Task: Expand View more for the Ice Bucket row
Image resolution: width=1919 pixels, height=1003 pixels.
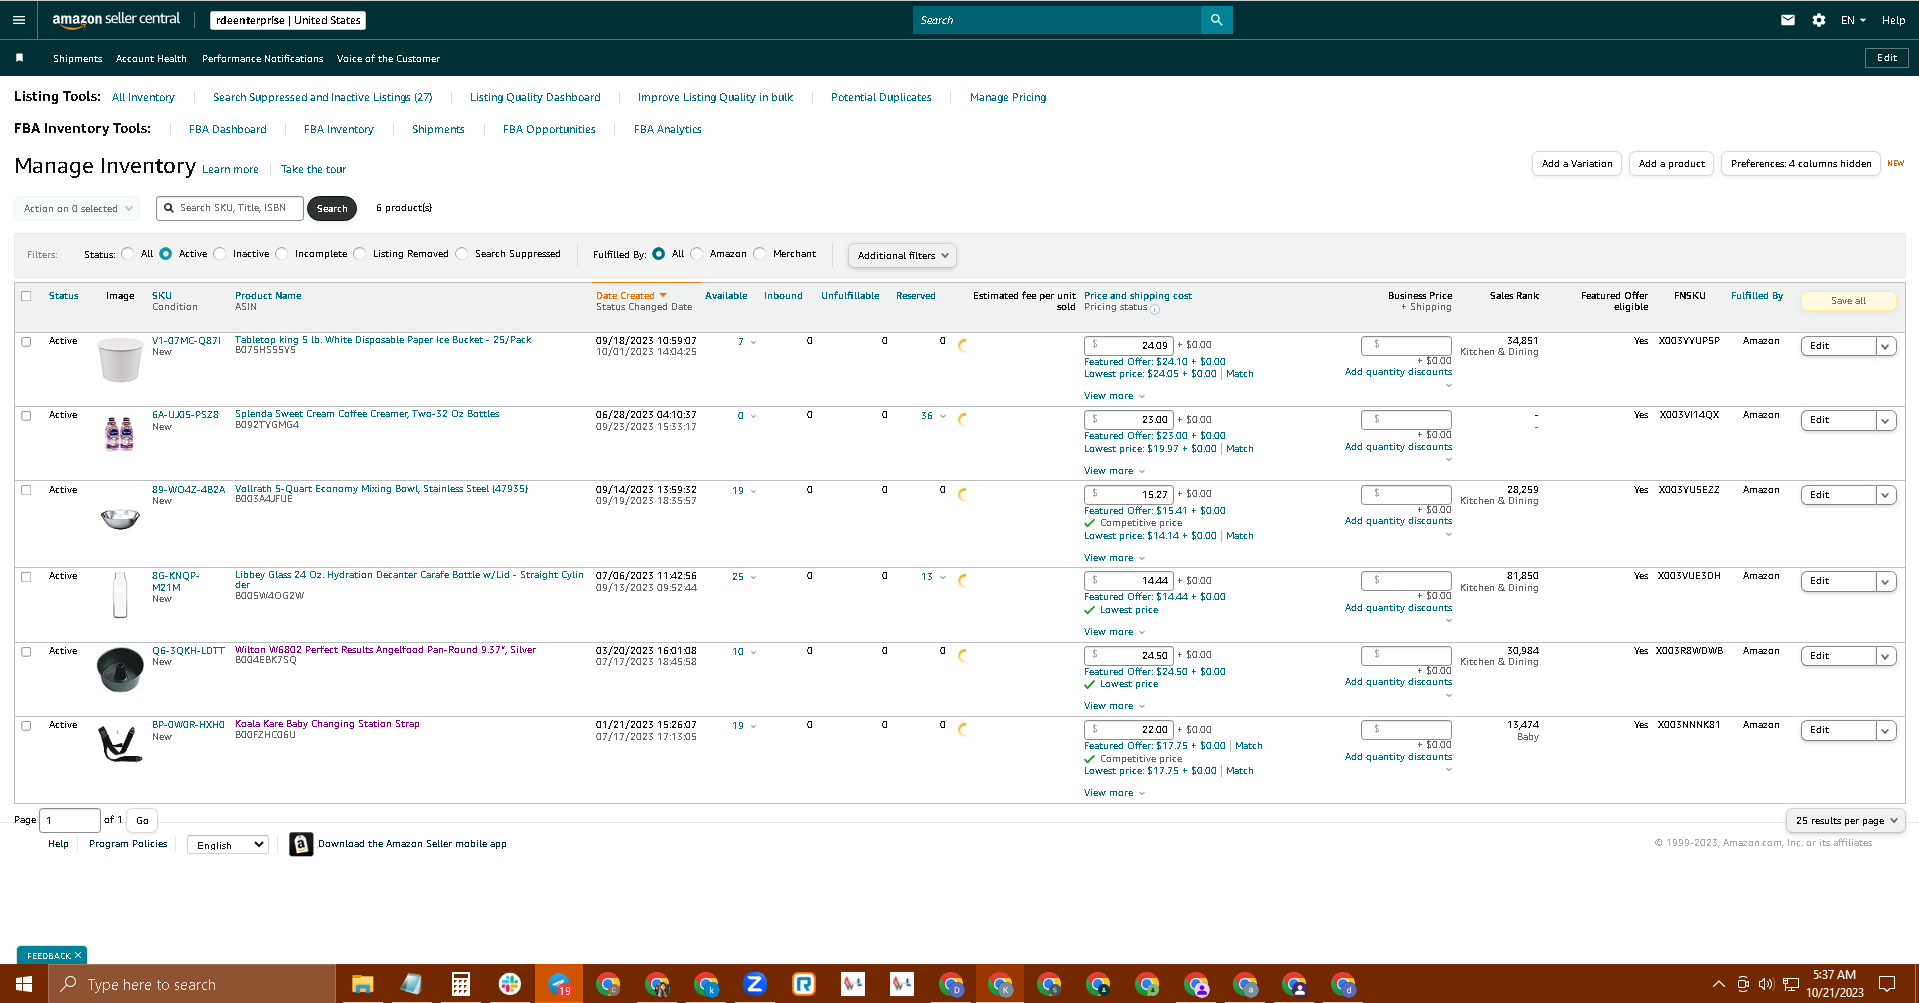Action: (x=1114, y=396)
